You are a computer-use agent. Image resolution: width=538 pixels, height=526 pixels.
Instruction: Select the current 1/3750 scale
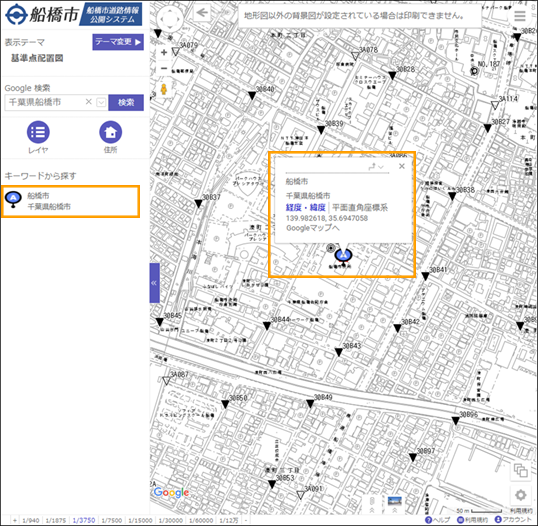tap(84, 520)
